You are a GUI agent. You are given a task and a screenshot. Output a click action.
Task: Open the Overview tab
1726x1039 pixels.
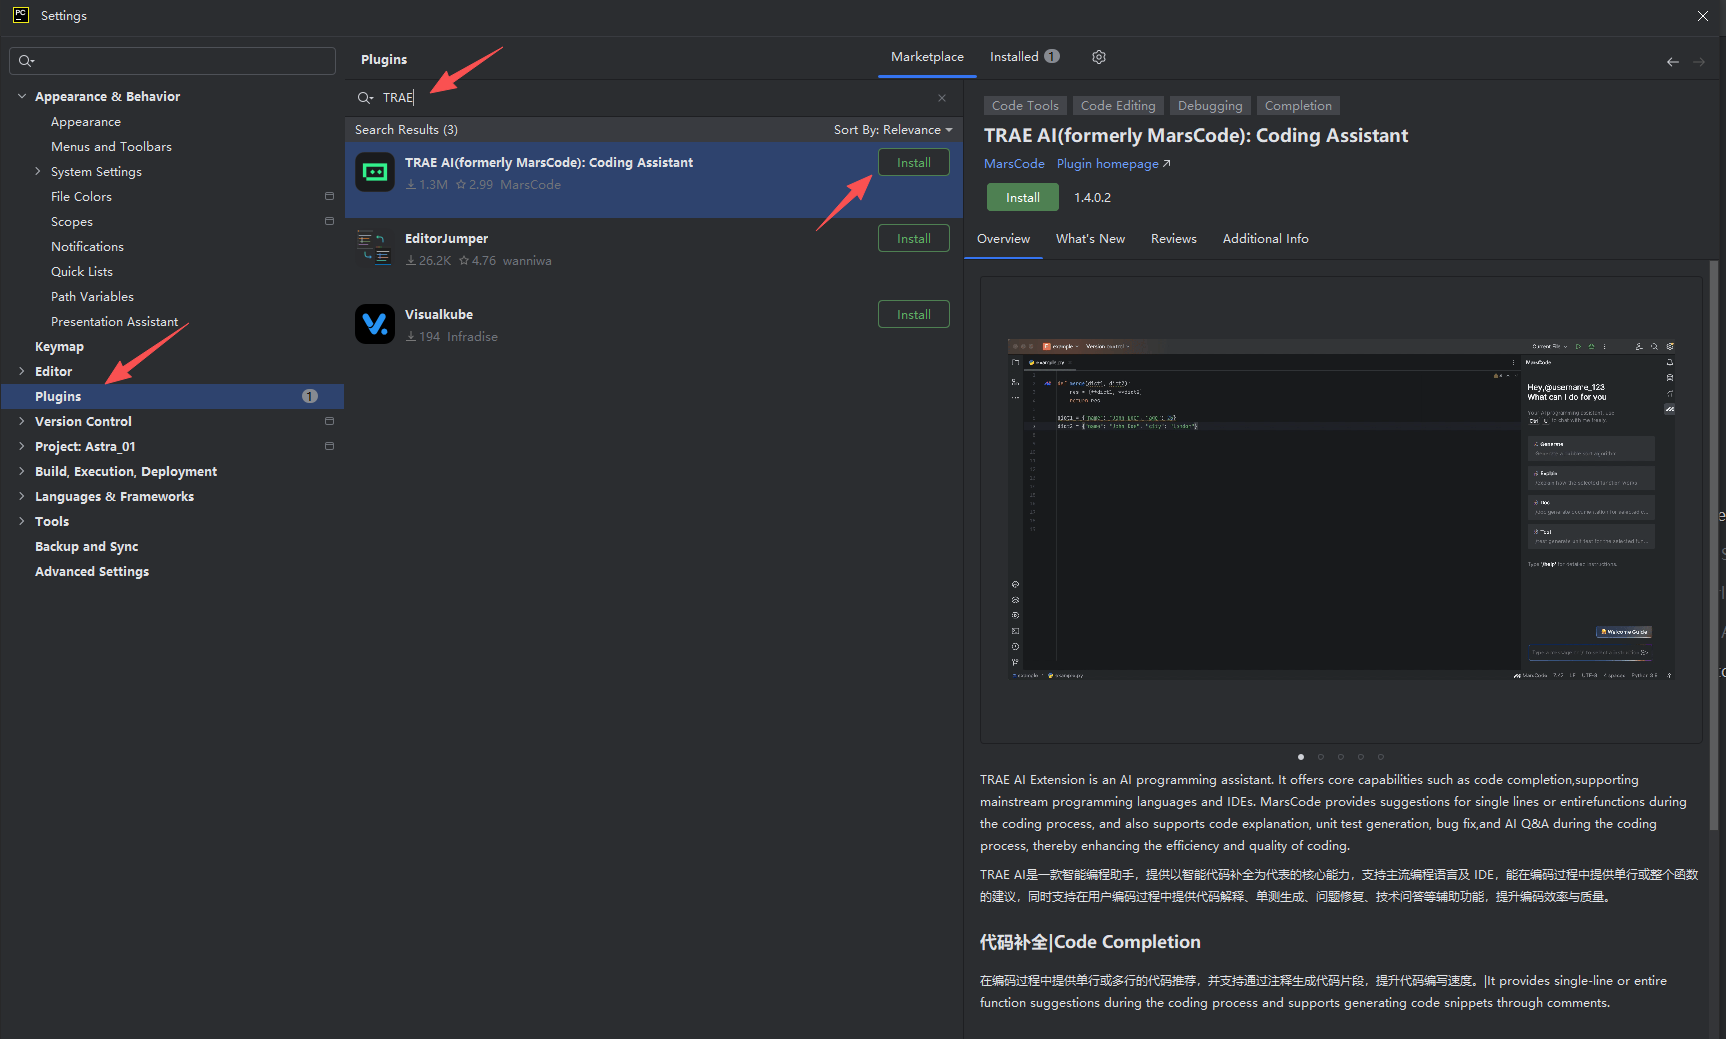[x=1003, y=239]
